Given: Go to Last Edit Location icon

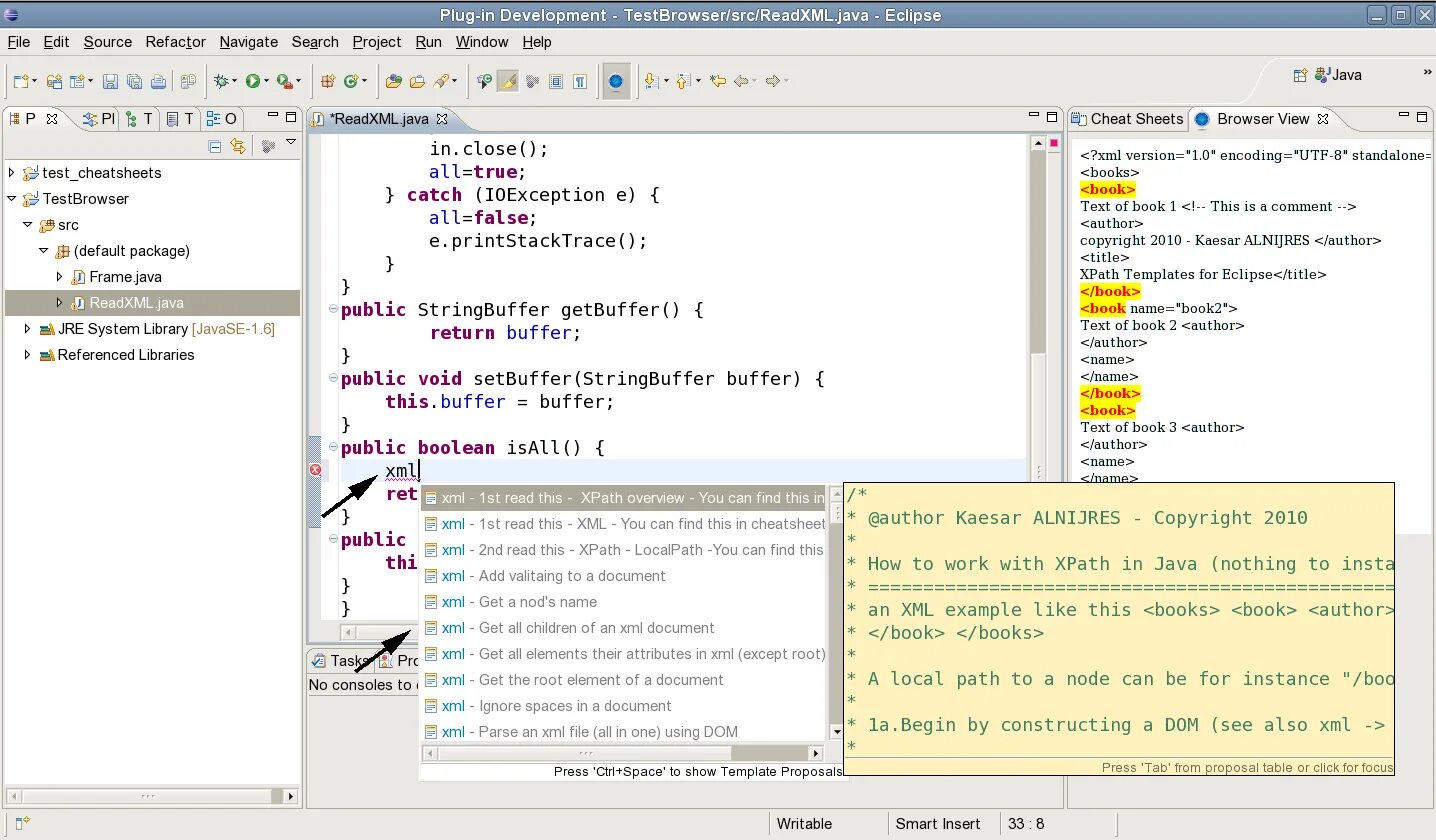Looking at the screenshot, I should [718, 82].
